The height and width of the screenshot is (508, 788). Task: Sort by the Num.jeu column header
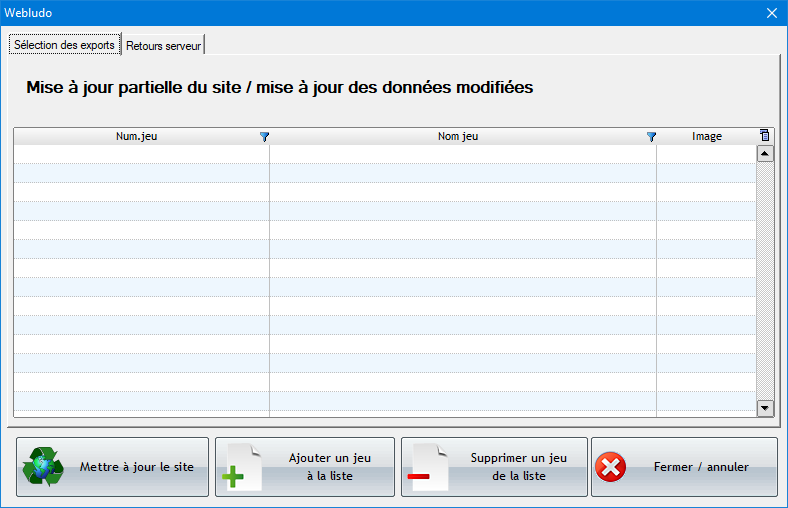point(136,136)
